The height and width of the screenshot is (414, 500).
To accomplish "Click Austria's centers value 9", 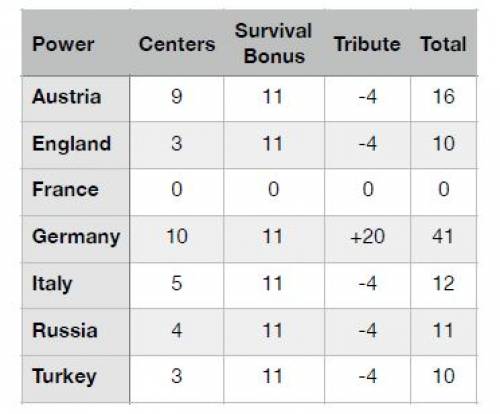I will [x=177, y=96].
